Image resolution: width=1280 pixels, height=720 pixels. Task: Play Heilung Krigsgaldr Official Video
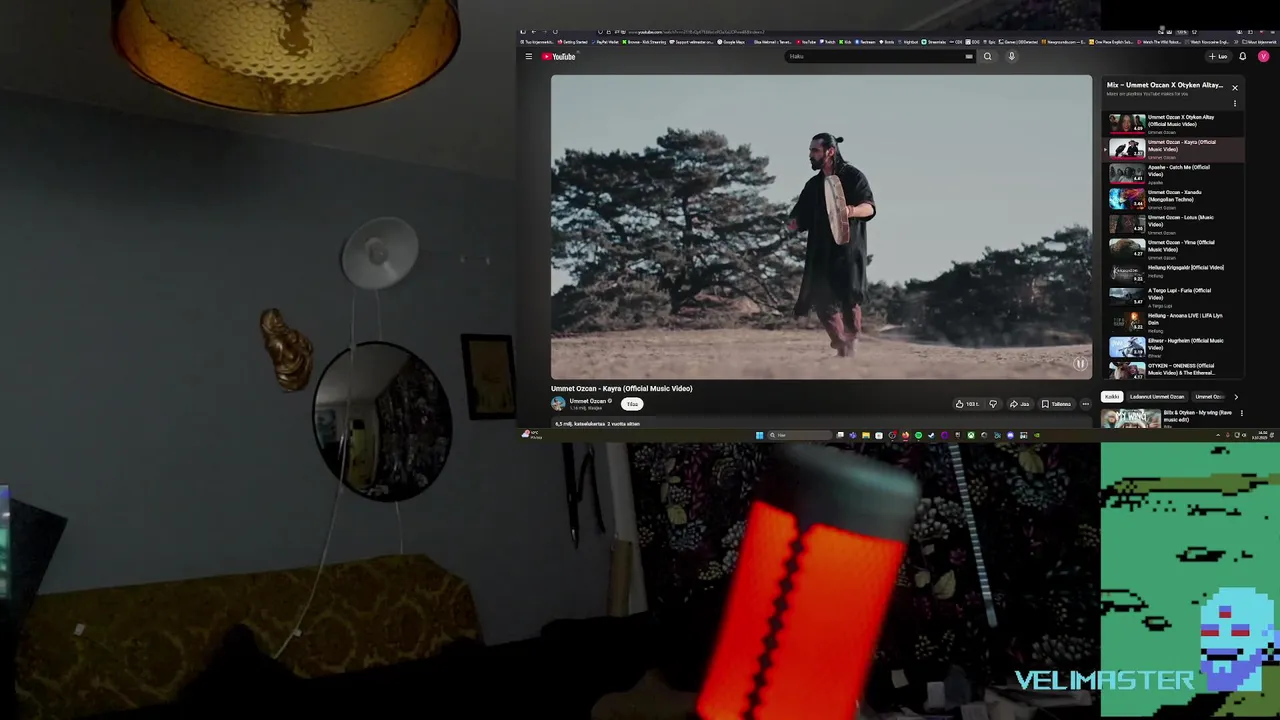(x=1174, y=272)
